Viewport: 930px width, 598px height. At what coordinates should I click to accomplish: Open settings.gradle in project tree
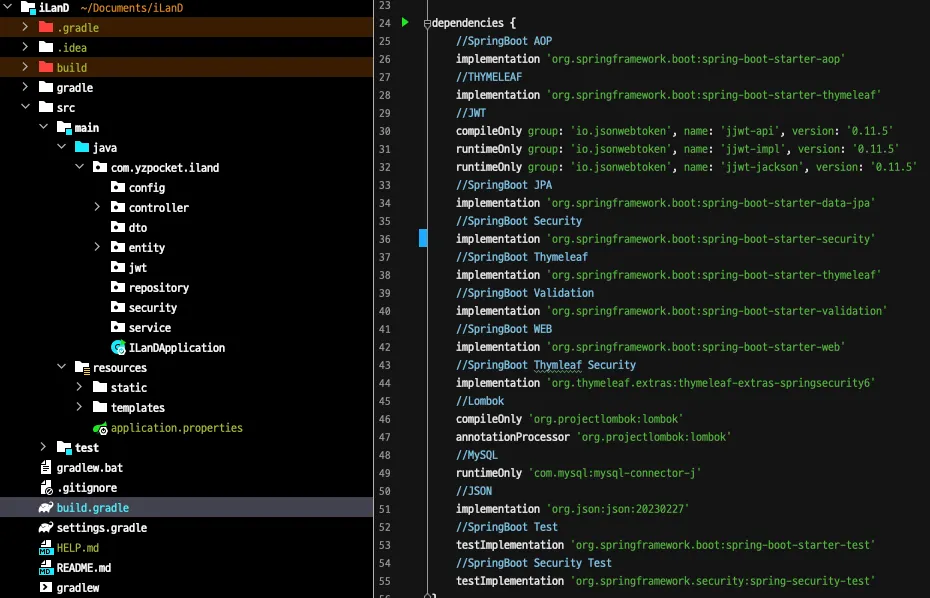coord(101,528)
